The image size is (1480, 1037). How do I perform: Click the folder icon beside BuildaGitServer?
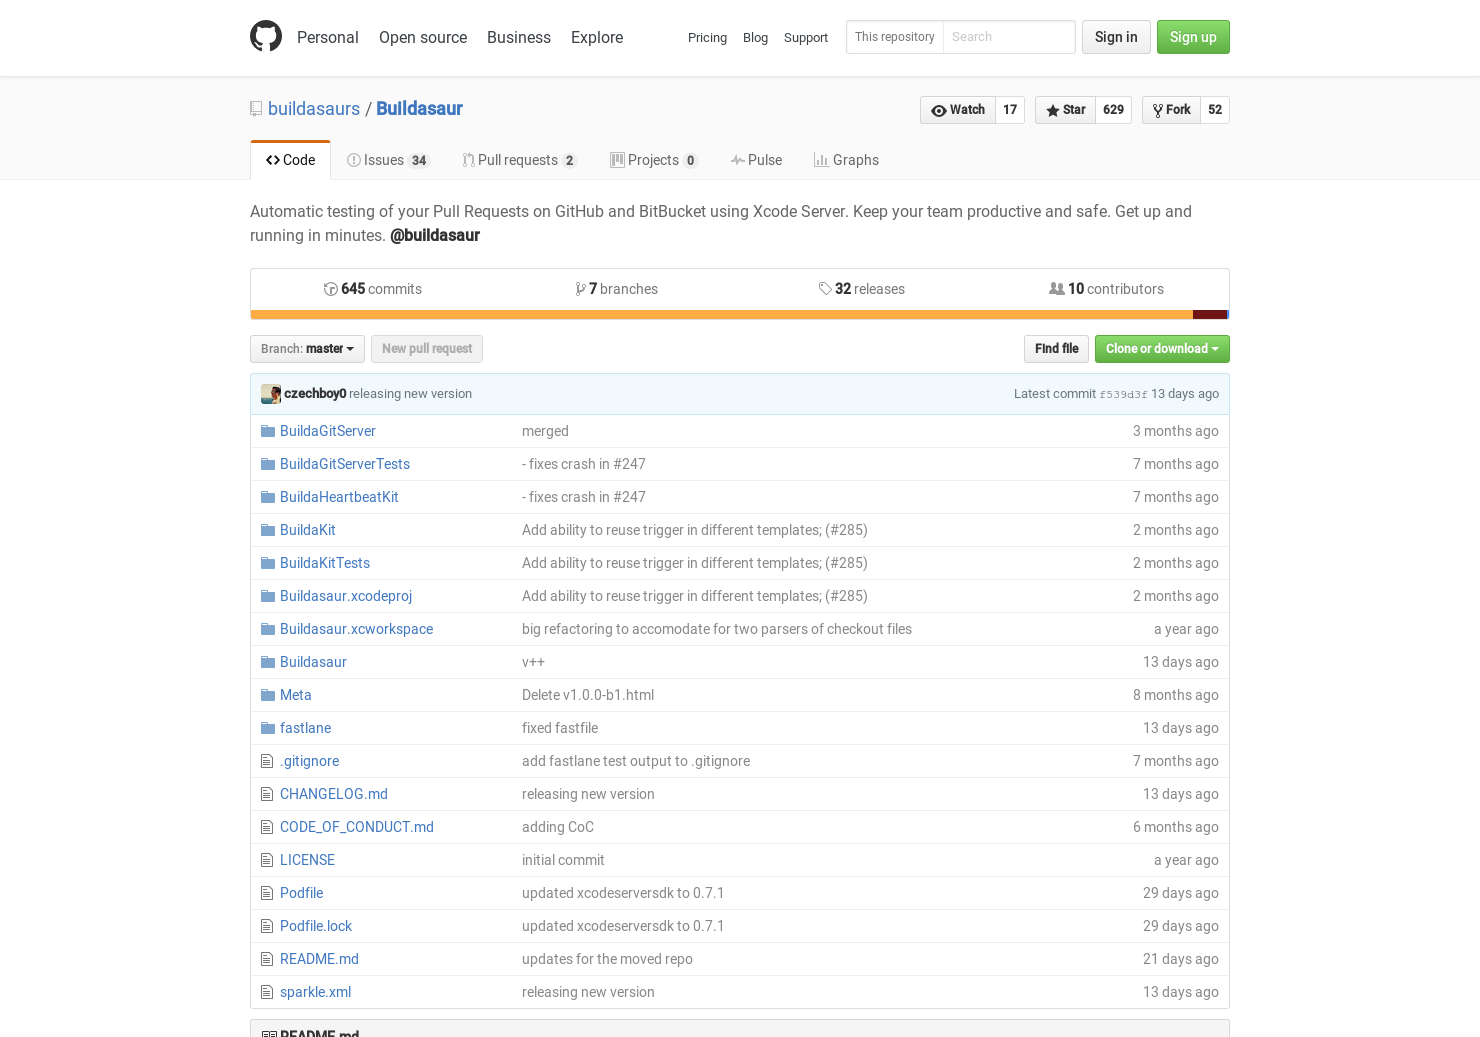[267, 430]
